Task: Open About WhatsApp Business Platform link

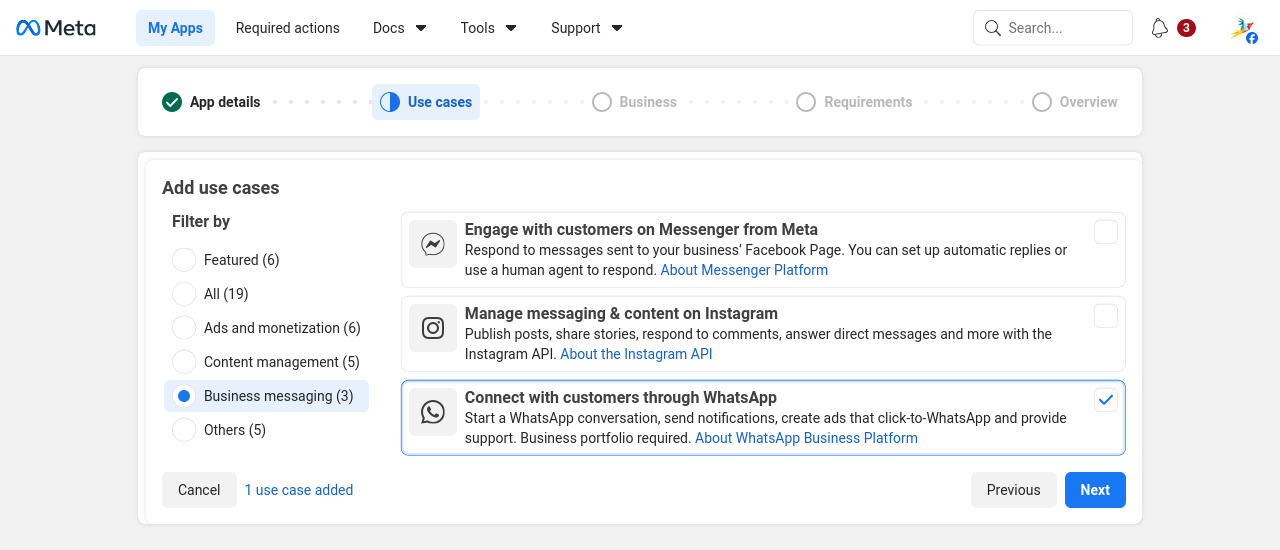Action: click(x=806, y=438)
